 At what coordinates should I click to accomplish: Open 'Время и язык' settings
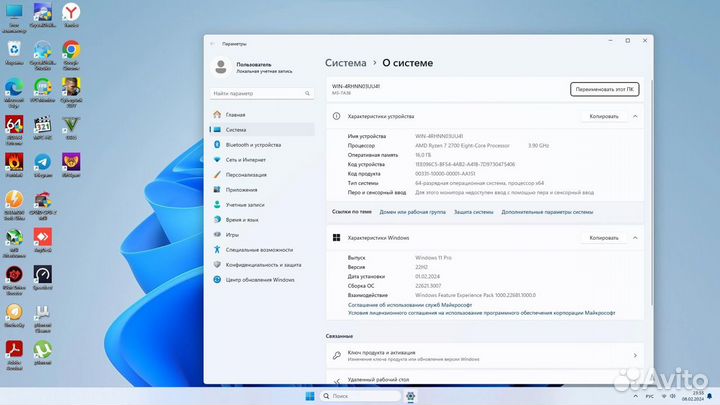(262, 219)
